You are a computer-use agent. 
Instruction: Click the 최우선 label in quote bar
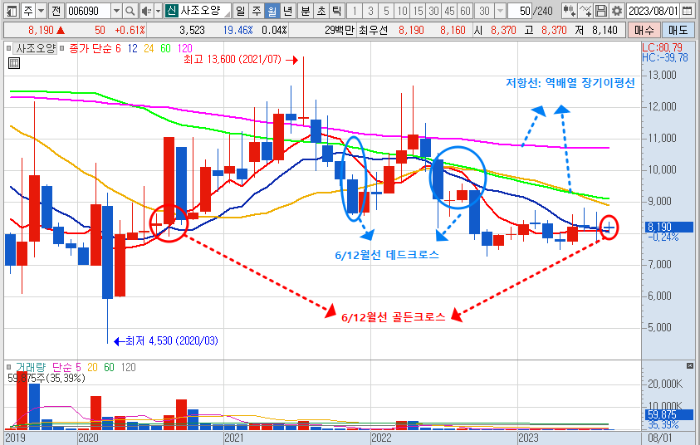(374, 30)
